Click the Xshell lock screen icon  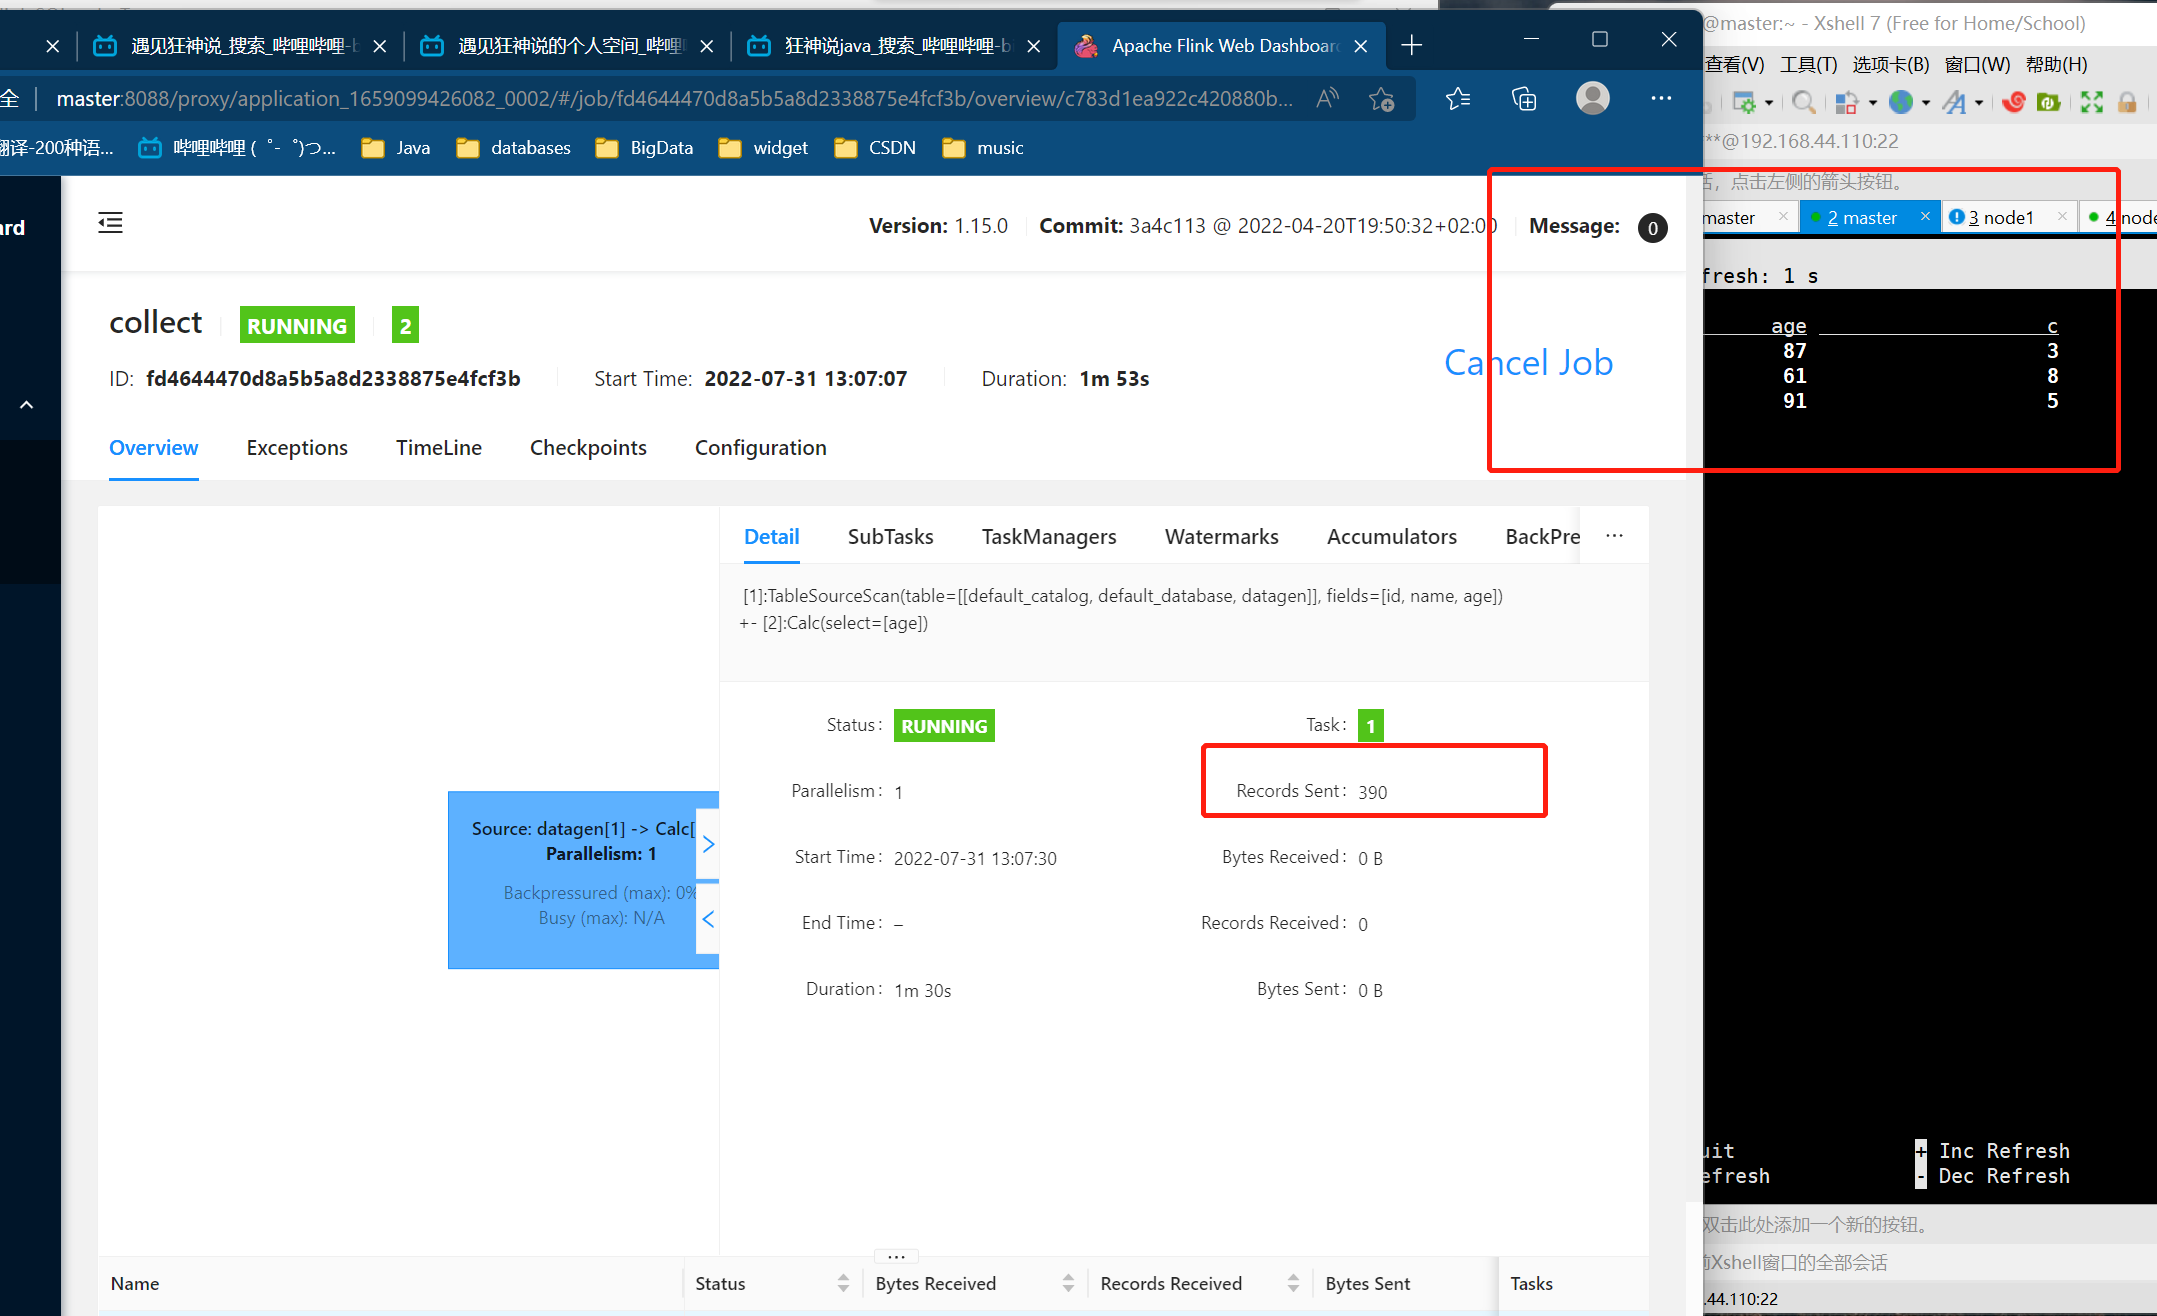coord(2127,102)
